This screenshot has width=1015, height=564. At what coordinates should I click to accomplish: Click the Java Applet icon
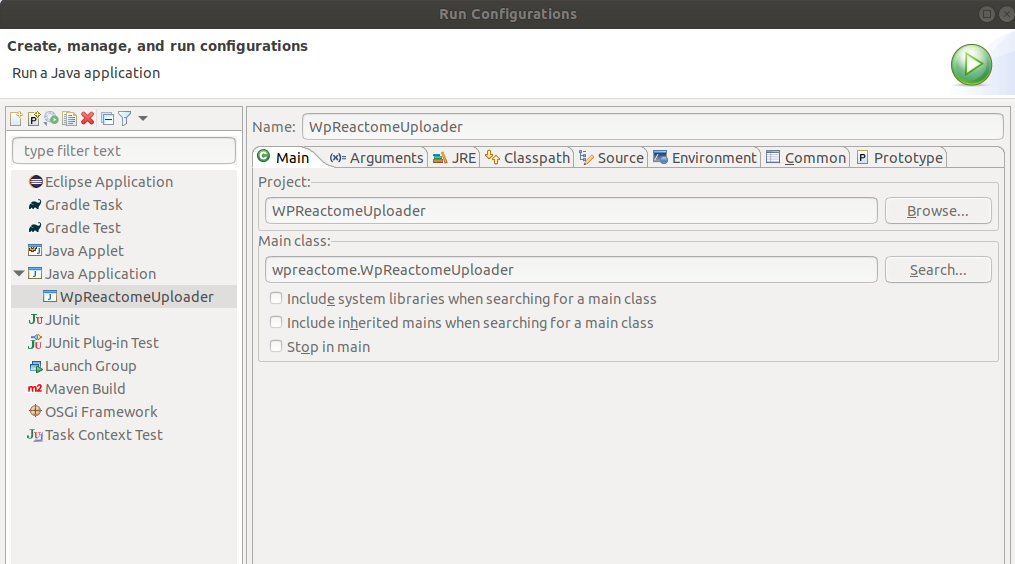click(x=35, y=250)
